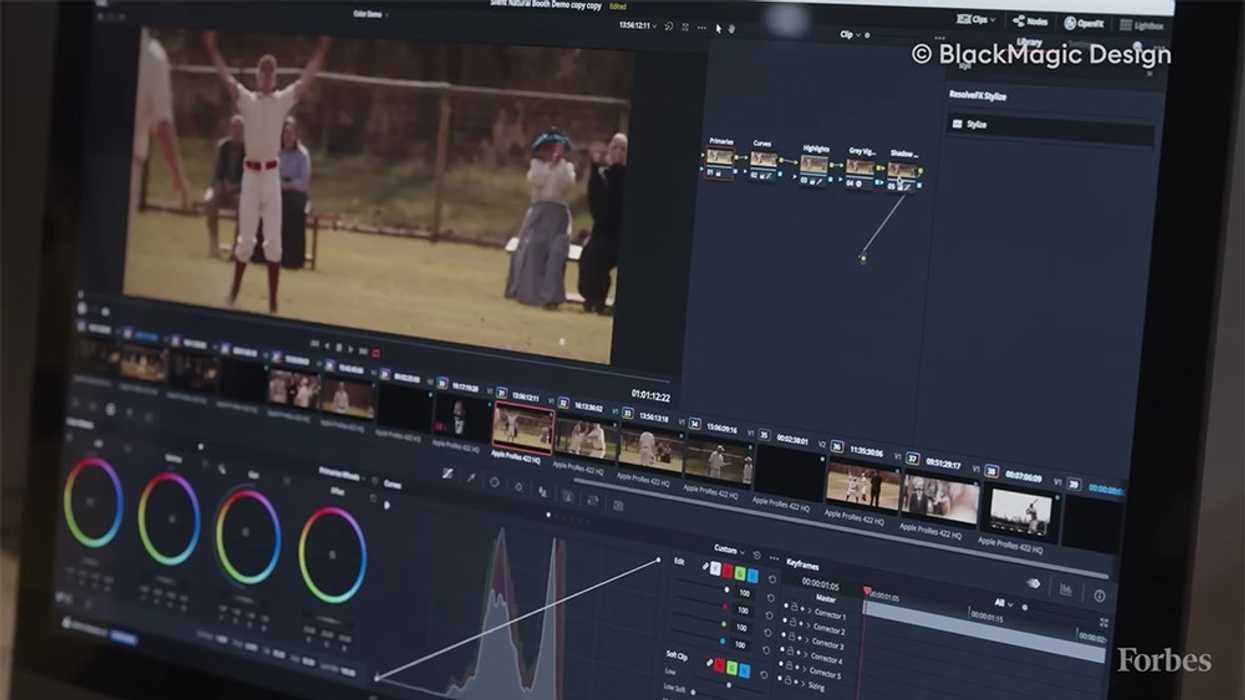This screenshot has width=1245, height=700.
Task: Toggle the red curve channel button
Action: click(727, 571)
